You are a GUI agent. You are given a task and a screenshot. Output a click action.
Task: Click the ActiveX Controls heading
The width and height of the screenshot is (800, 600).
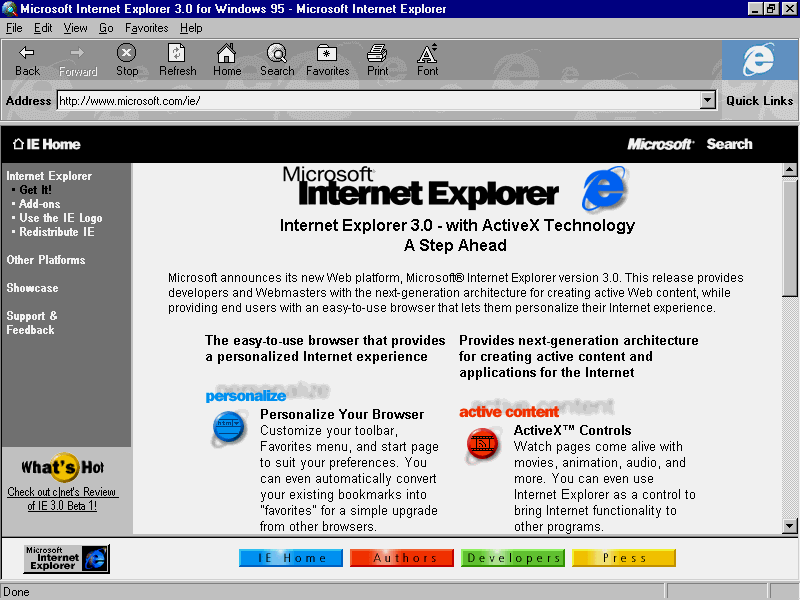pos(572,431)
